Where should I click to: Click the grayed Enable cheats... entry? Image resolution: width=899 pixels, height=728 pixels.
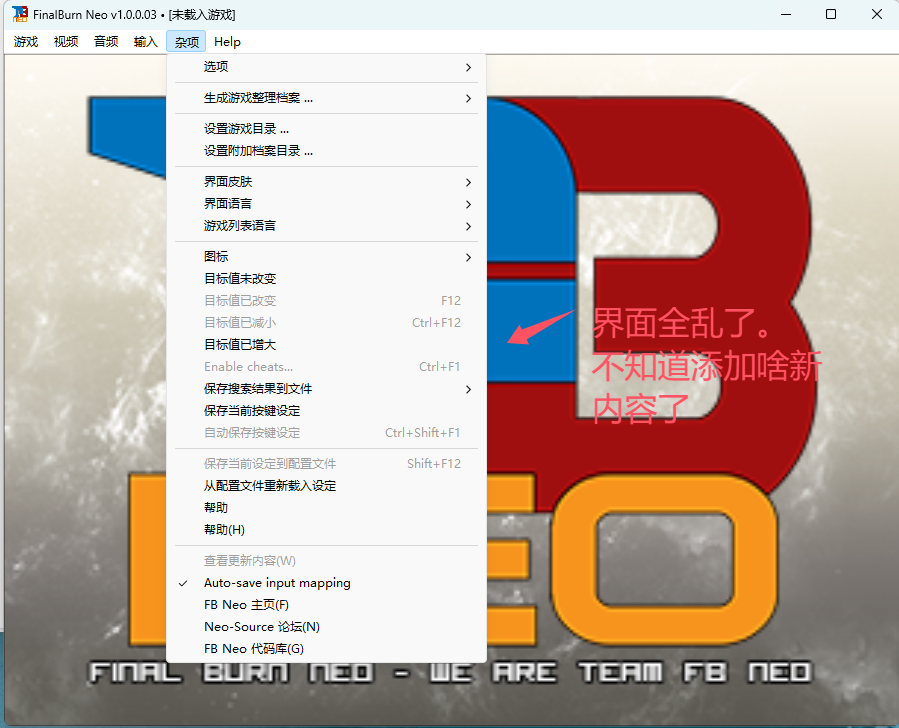coord(326,367)
